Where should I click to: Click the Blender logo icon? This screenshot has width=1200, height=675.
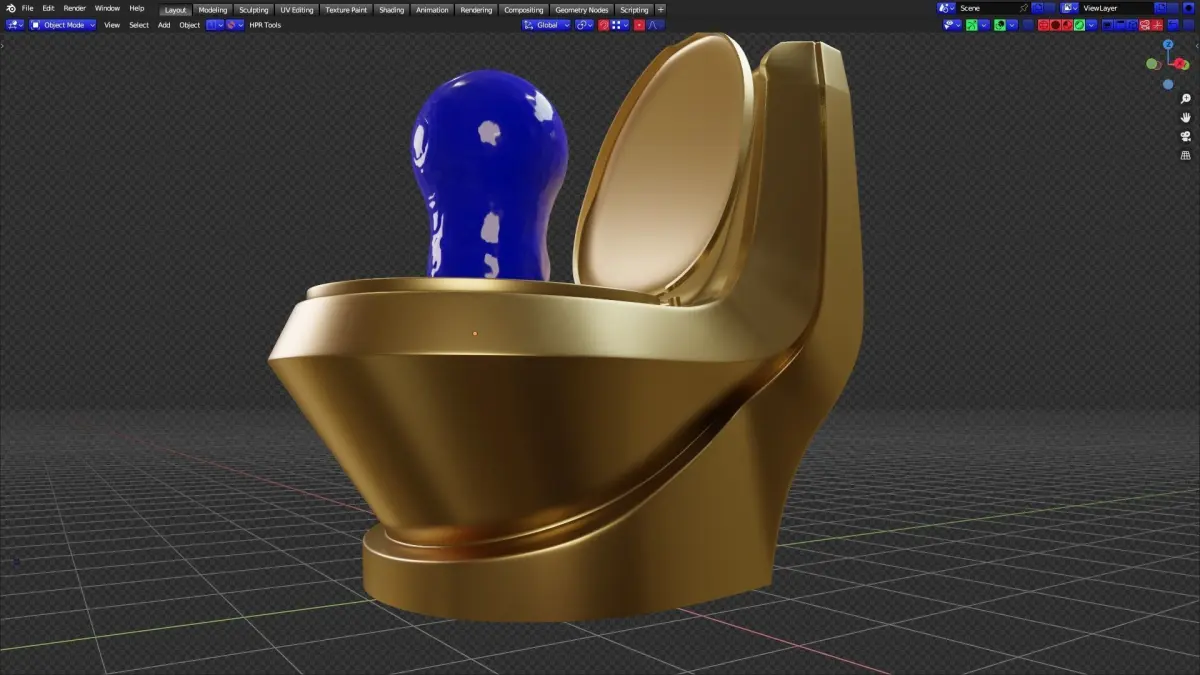pos(11,8)
